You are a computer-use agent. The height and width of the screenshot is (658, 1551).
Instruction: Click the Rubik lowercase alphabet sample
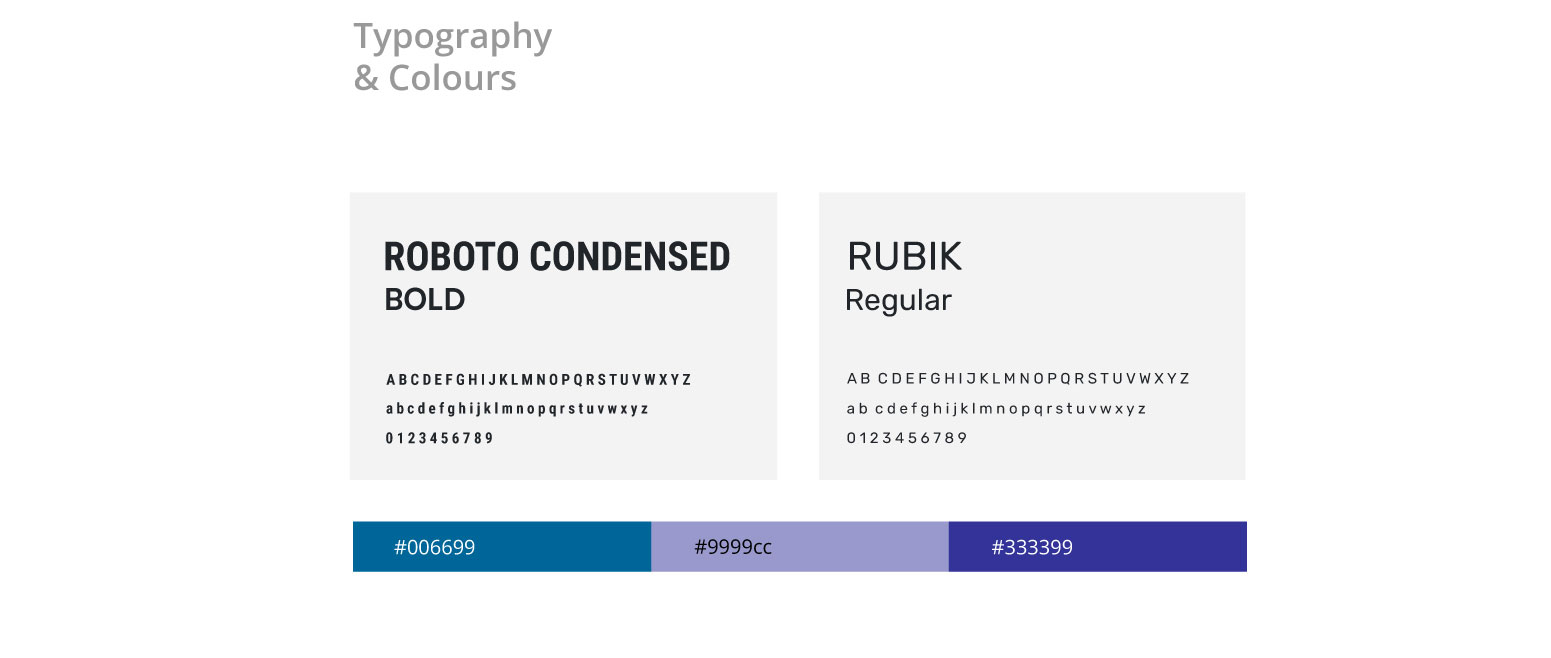click(x=996, y=409)
